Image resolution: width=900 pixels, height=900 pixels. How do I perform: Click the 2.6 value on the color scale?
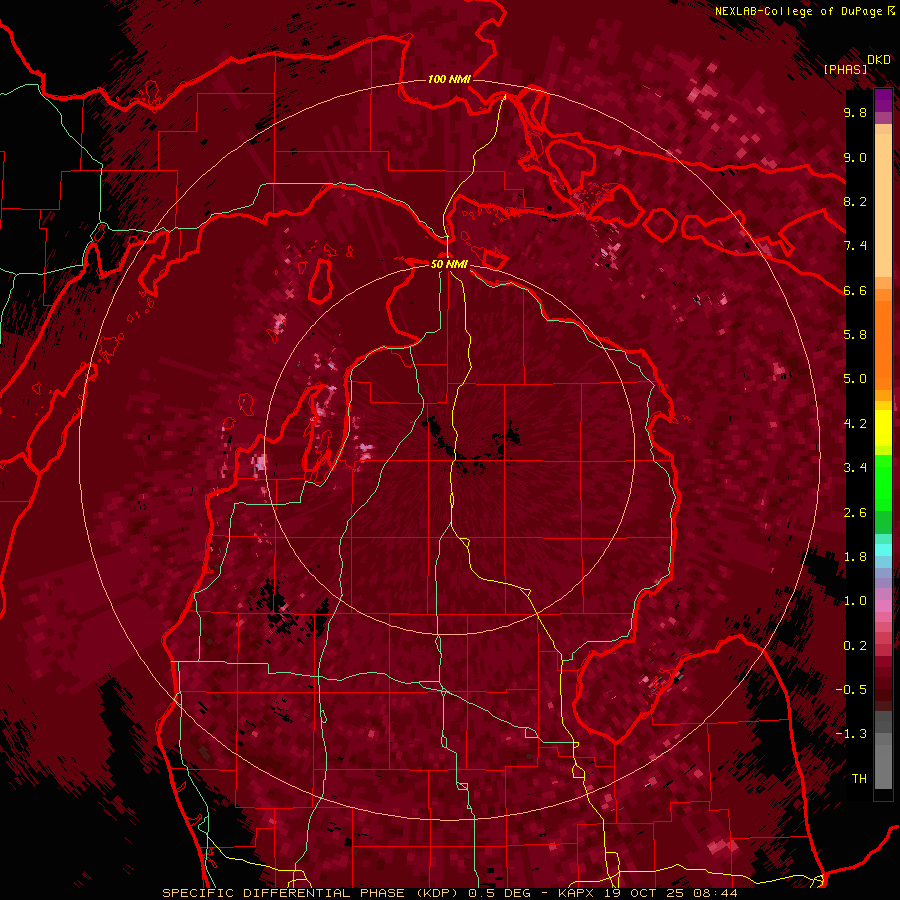(x=855, y=513)
